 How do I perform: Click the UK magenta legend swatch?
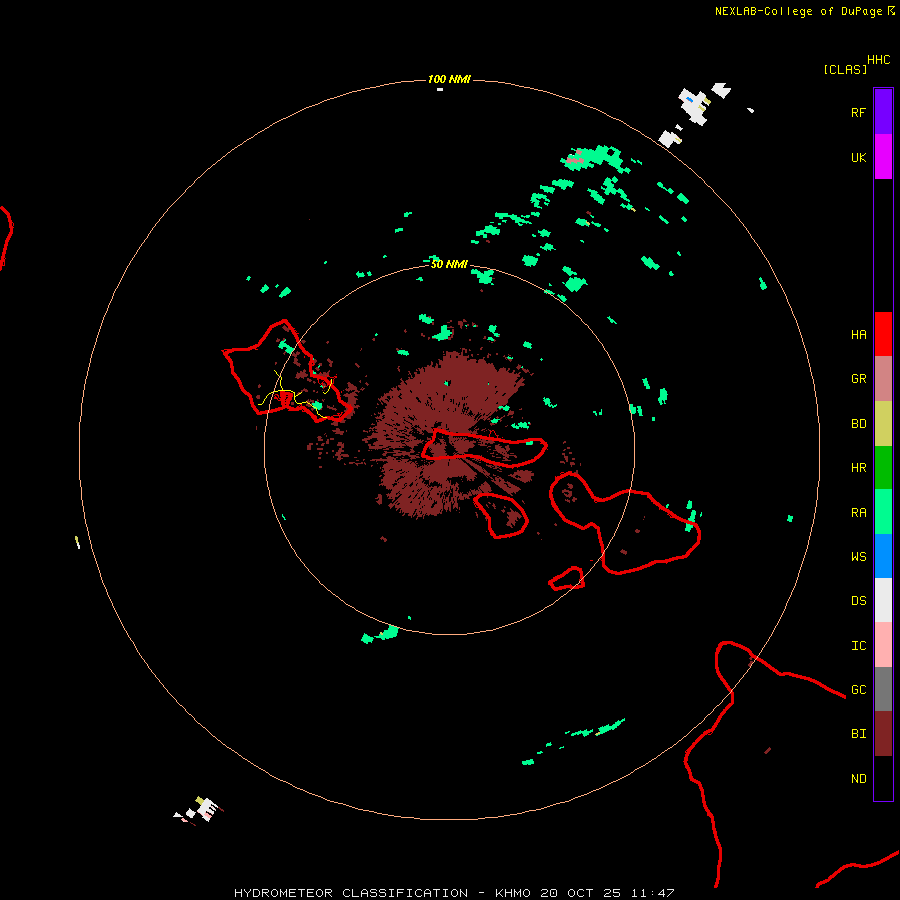pos(883,157)
